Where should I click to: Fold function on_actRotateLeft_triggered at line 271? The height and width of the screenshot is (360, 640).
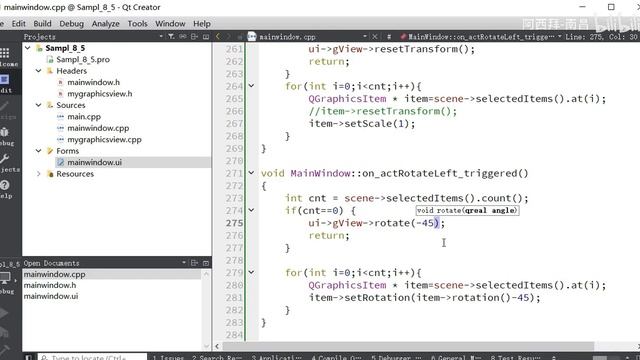coord(251,173)
